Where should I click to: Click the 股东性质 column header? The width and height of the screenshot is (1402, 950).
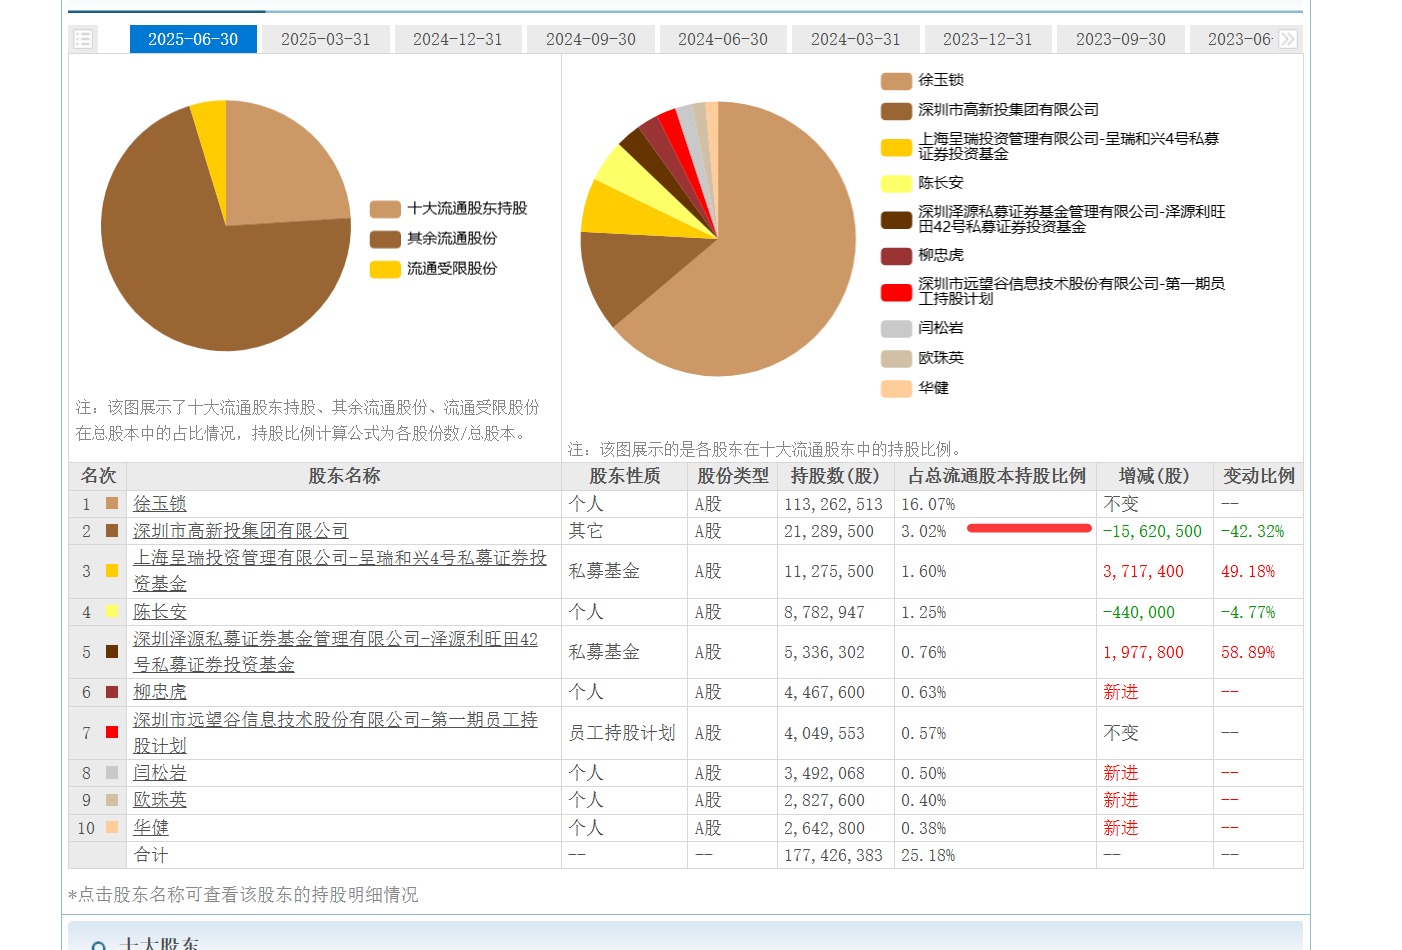pyautogui.click(x=625, y=476)
